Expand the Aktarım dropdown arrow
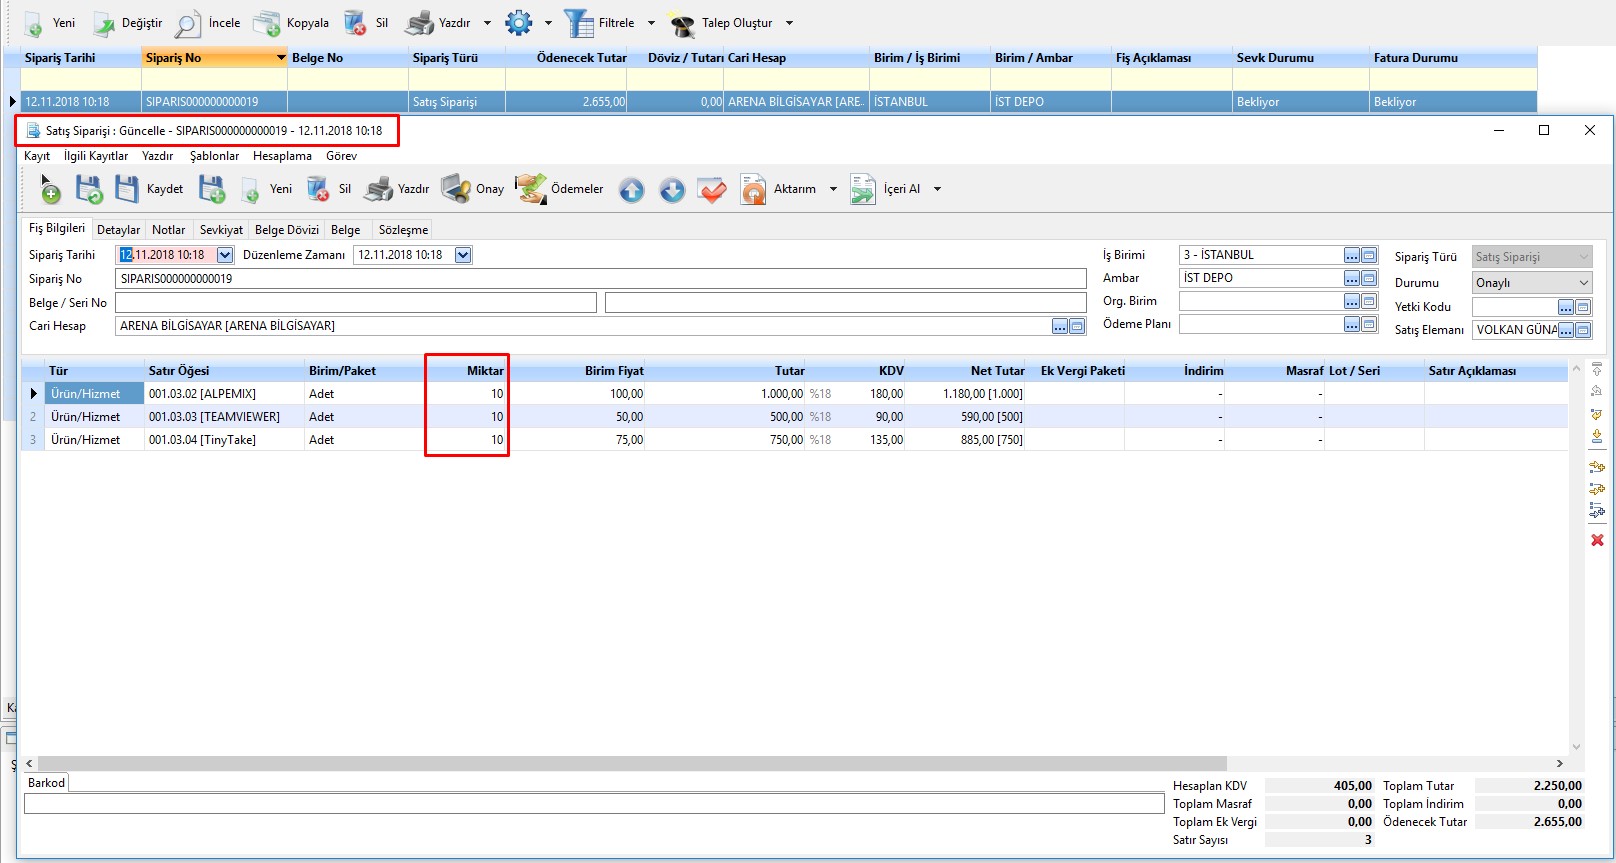This screenshot has width=1616, height=863. coord(833,189)
